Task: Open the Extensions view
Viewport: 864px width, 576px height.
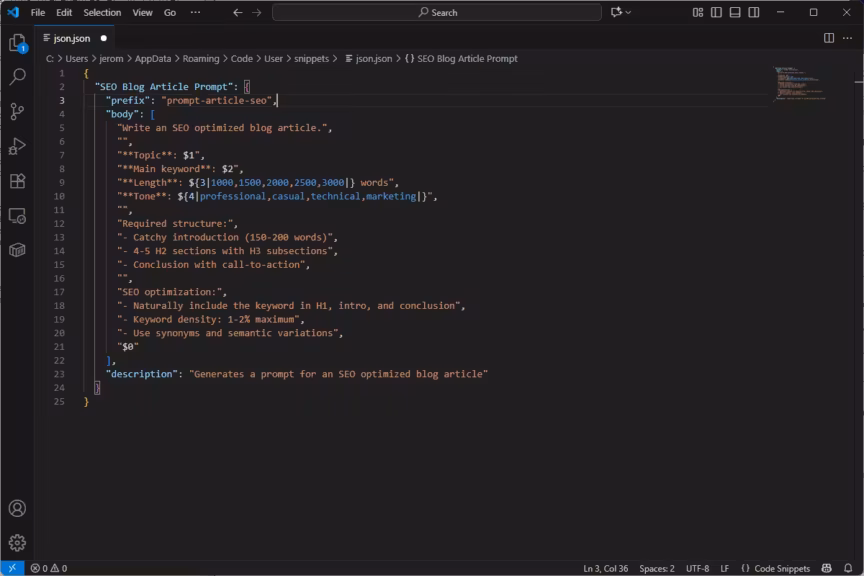Action: click(x=17, y=181)
